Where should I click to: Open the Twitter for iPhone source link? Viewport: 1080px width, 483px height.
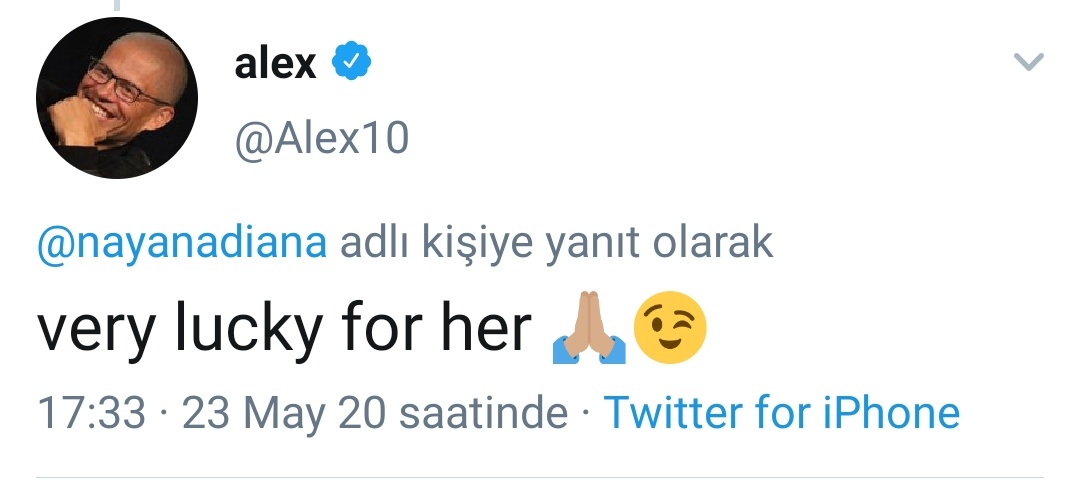[x=781, y=412]
